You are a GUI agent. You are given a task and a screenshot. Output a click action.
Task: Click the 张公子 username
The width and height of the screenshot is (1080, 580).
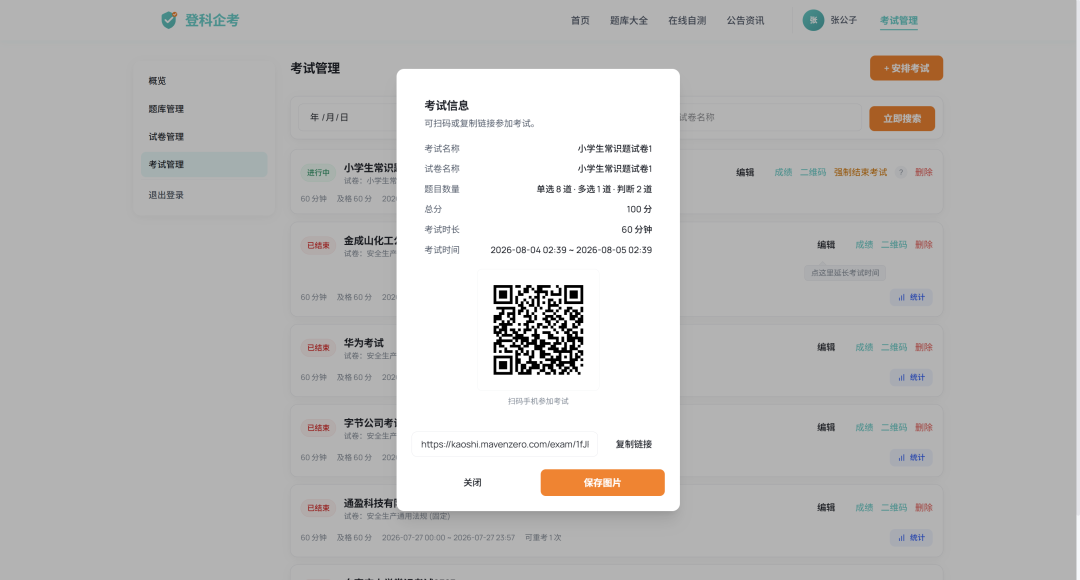point(844,20)
